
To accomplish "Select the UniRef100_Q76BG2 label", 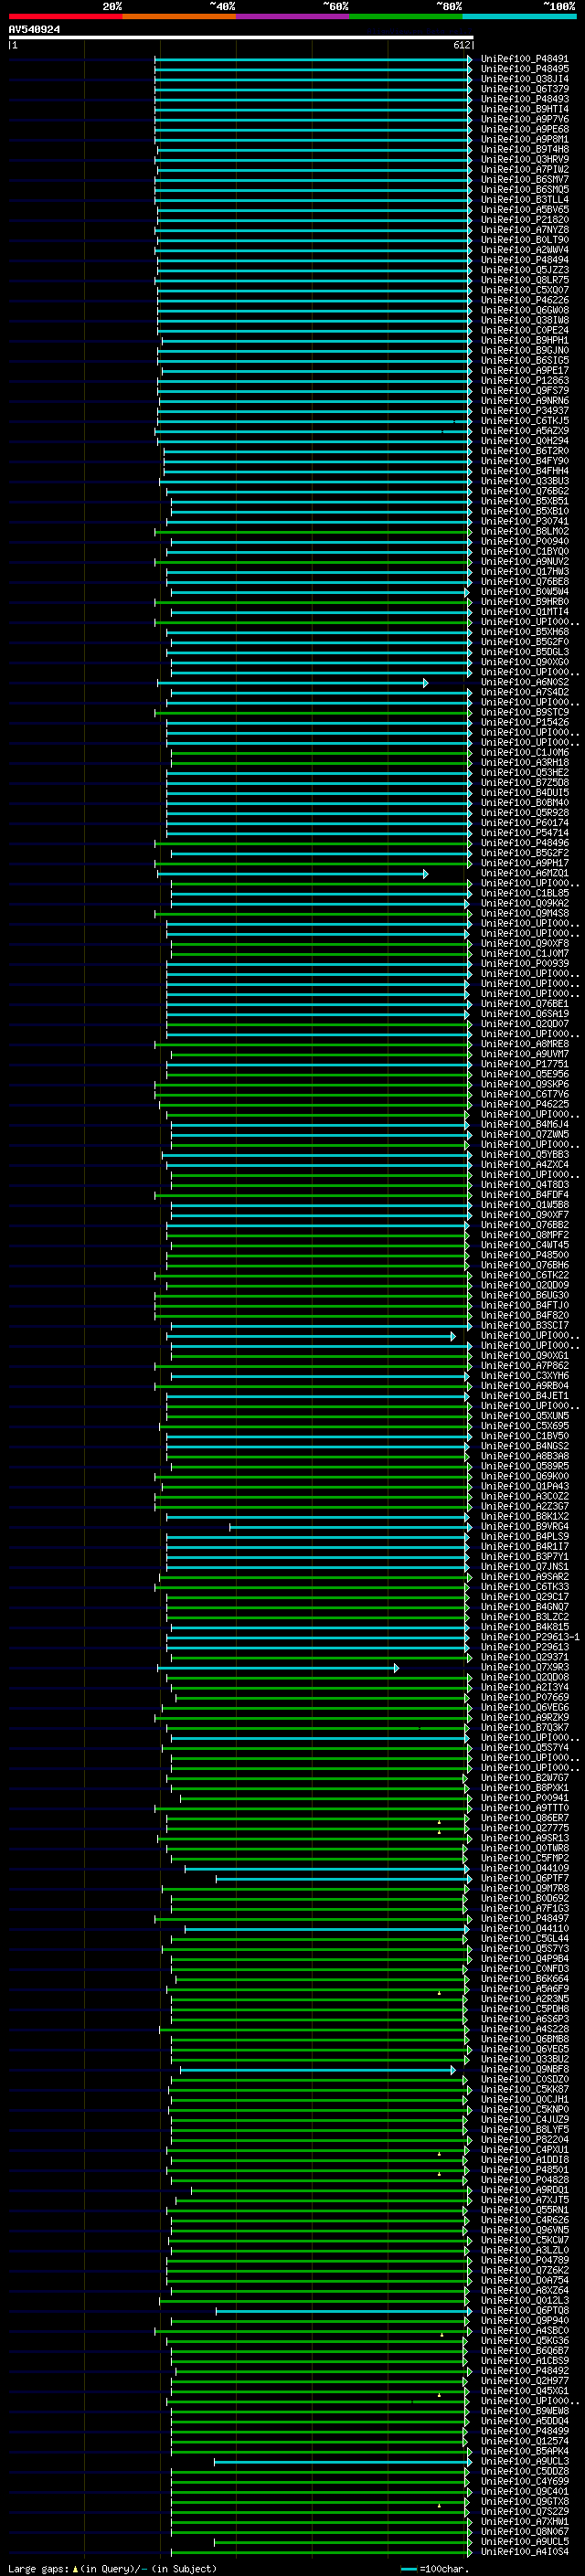I will (x=524, y=492).
